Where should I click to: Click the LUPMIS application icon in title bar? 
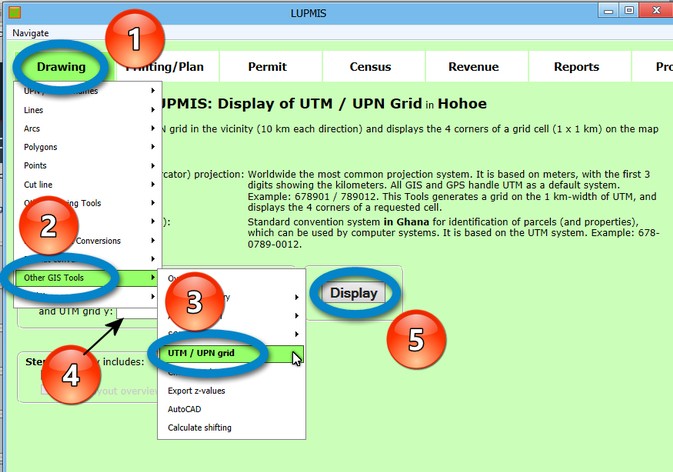pos(14,12)
